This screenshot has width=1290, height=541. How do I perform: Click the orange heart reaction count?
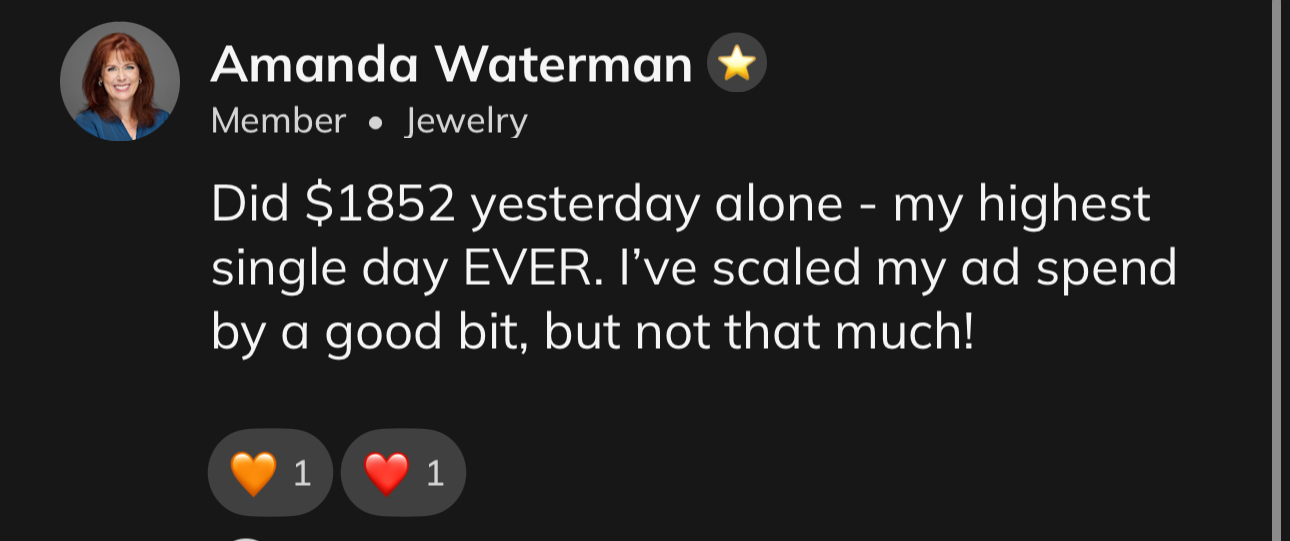click(302, 473)
